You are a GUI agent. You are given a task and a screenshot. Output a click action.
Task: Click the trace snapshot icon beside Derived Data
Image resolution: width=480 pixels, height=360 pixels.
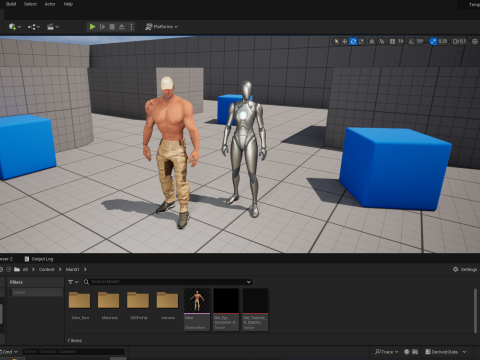[x=415, y=352]
